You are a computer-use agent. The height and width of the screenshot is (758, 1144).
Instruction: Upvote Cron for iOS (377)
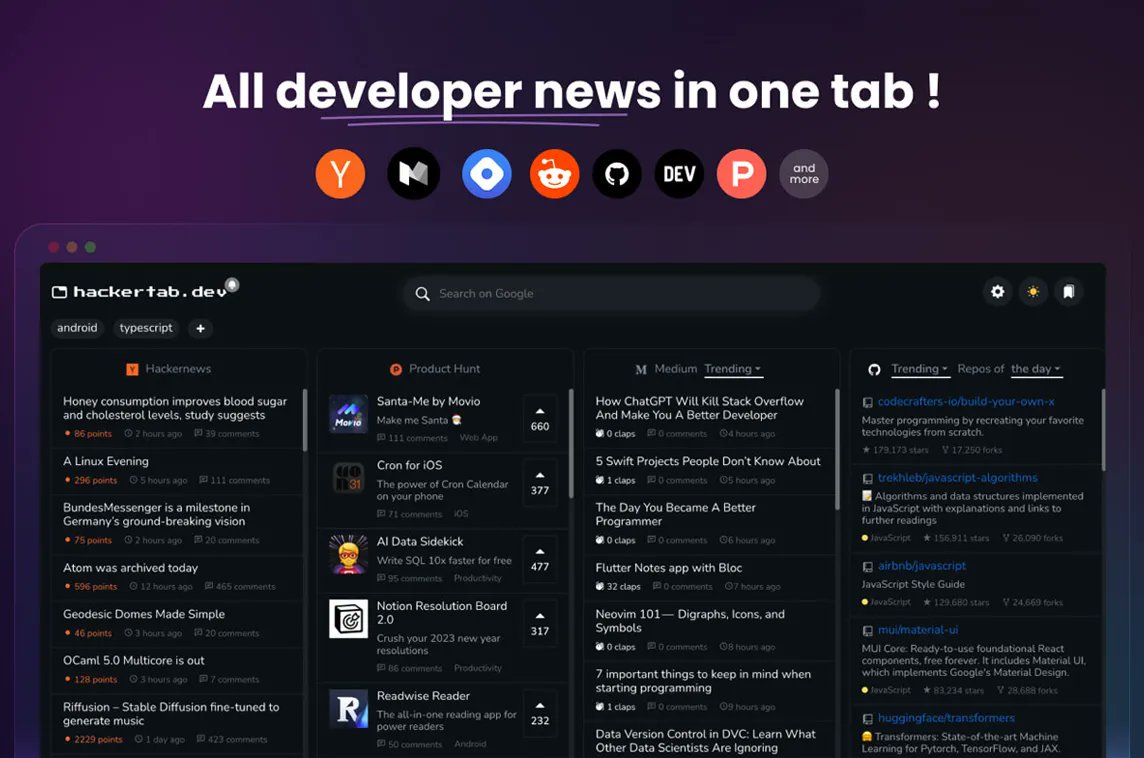(x=540, y=482)
